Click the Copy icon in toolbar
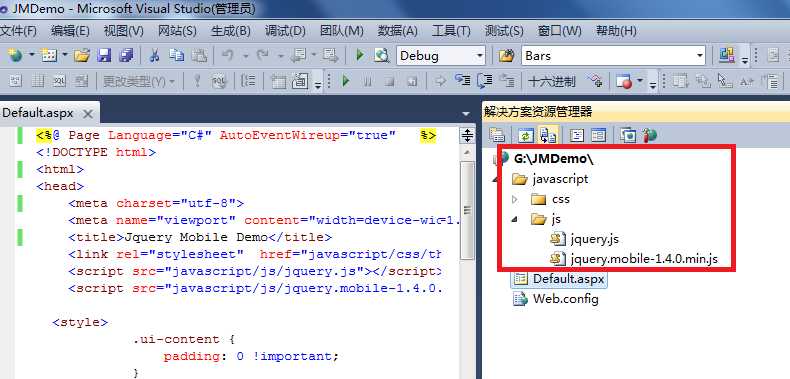 coord(177,55)
